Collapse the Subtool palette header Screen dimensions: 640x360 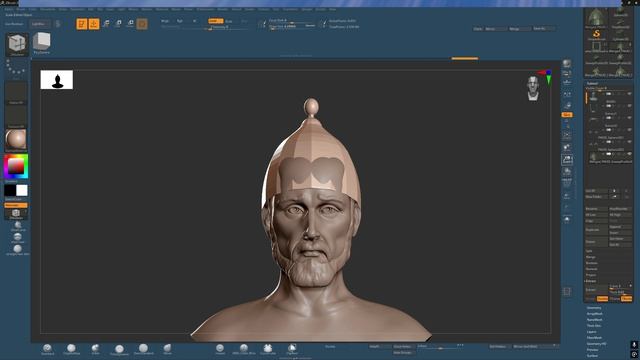point(592,83)
